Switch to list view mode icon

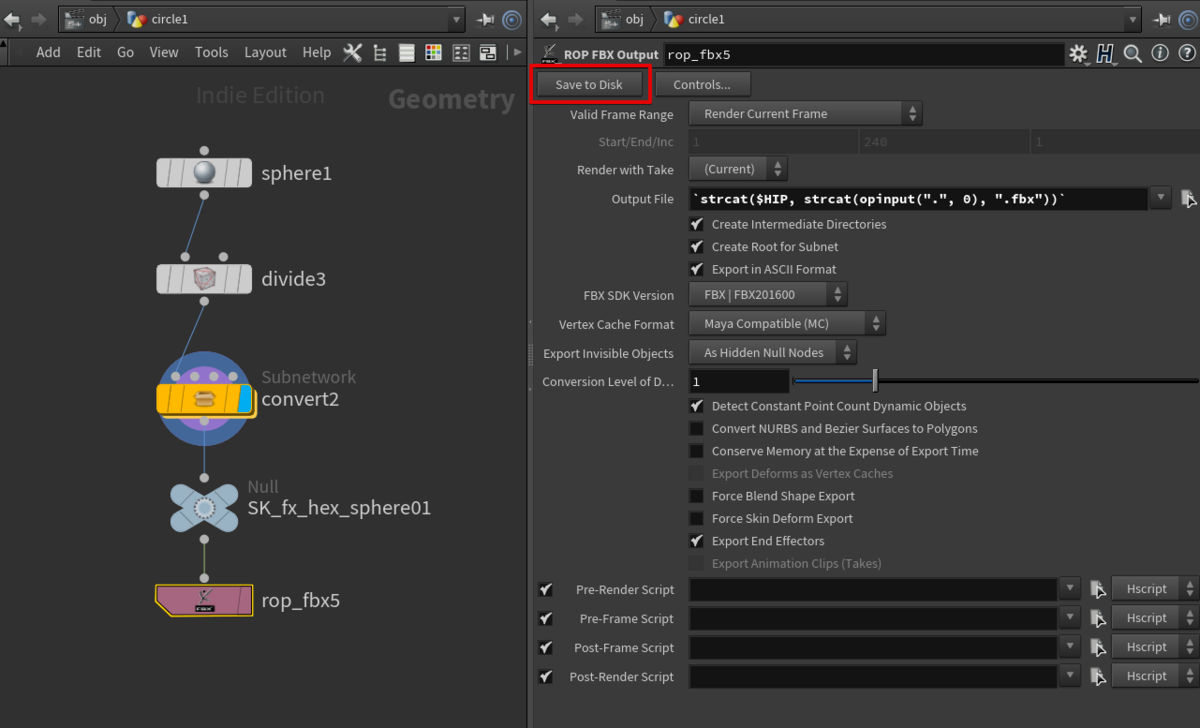(407, 53)
